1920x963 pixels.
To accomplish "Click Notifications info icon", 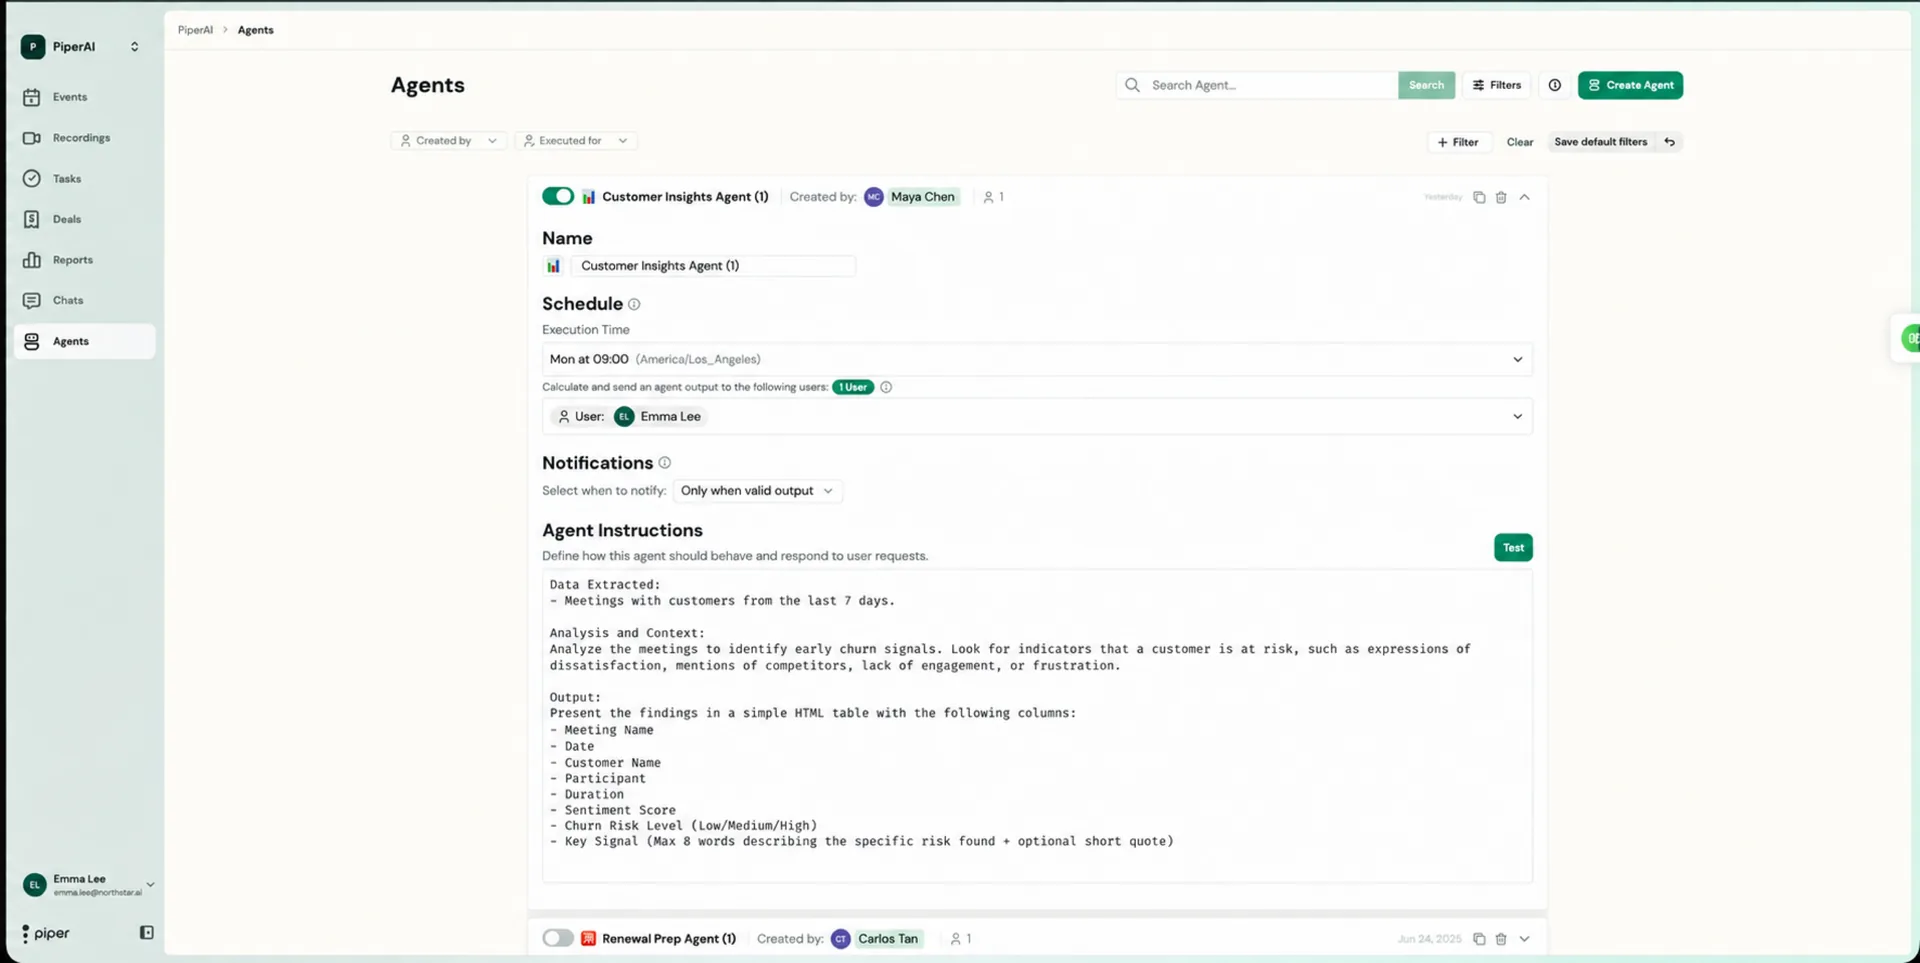I will pyautogui.click(x=665, y=463).
